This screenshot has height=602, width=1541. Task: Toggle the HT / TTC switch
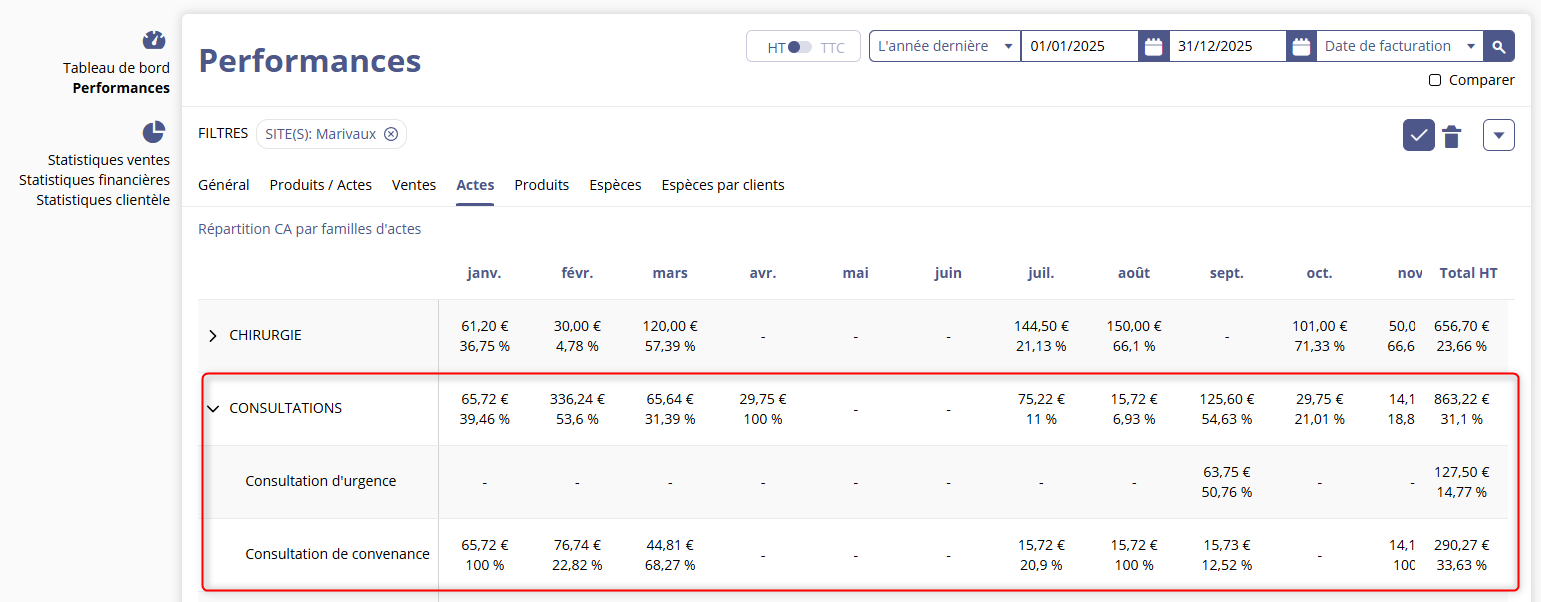coord(799,47)
